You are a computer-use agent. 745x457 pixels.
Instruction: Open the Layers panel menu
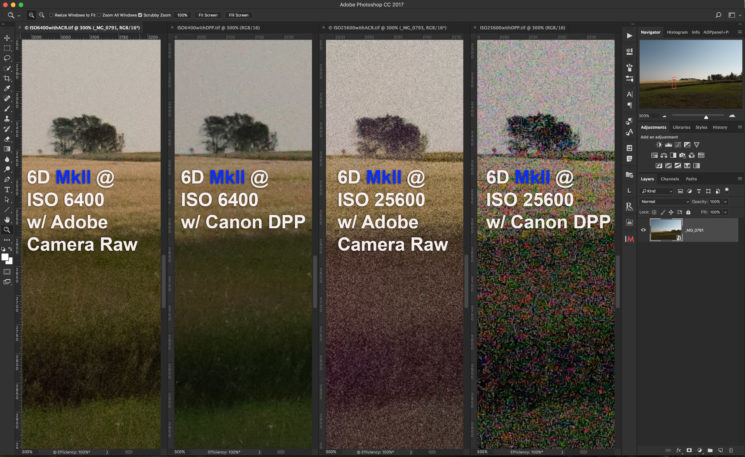point(740,179)
